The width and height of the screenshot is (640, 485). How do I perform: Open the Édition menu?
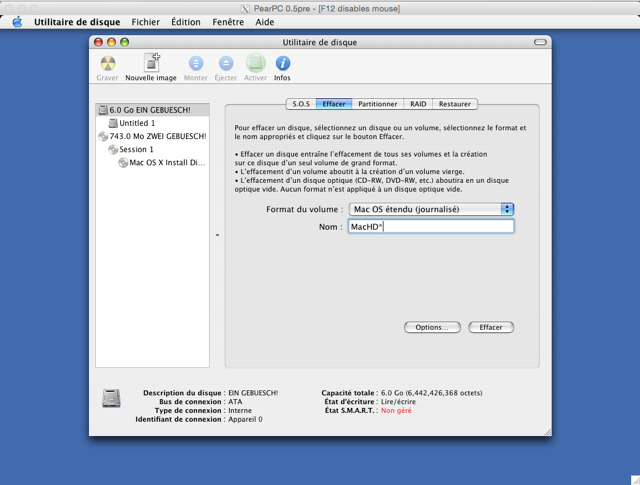click(186, 22)
